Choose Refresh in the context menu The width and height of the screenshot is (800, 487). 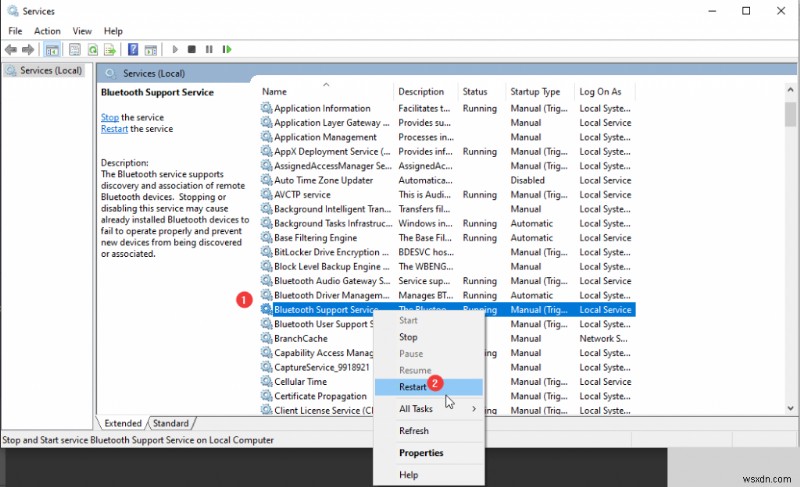(x=429, y=431)
